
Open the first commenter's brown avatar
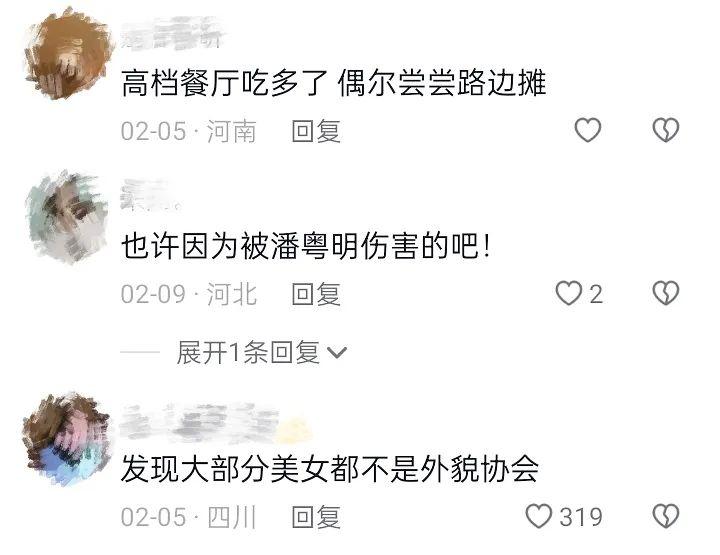pyautogui.click(x=68, y=54)
